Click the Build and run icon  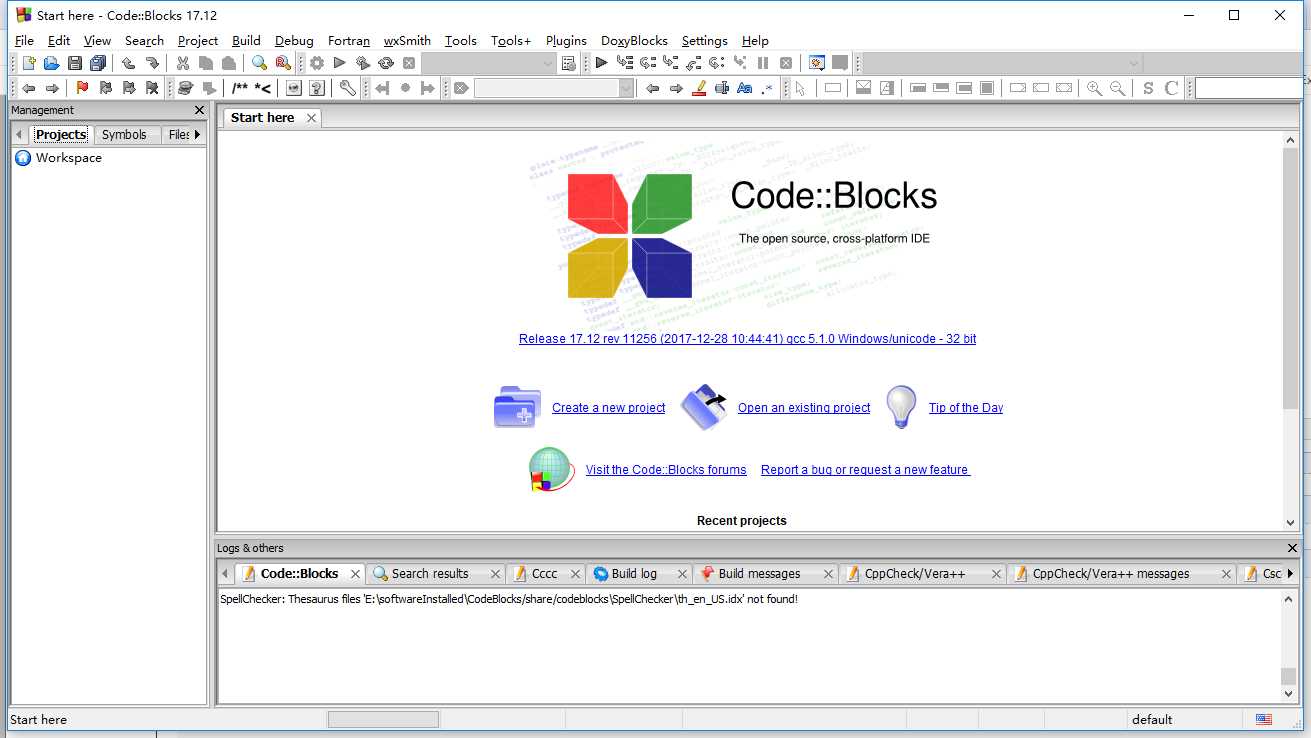pos(363,63)
